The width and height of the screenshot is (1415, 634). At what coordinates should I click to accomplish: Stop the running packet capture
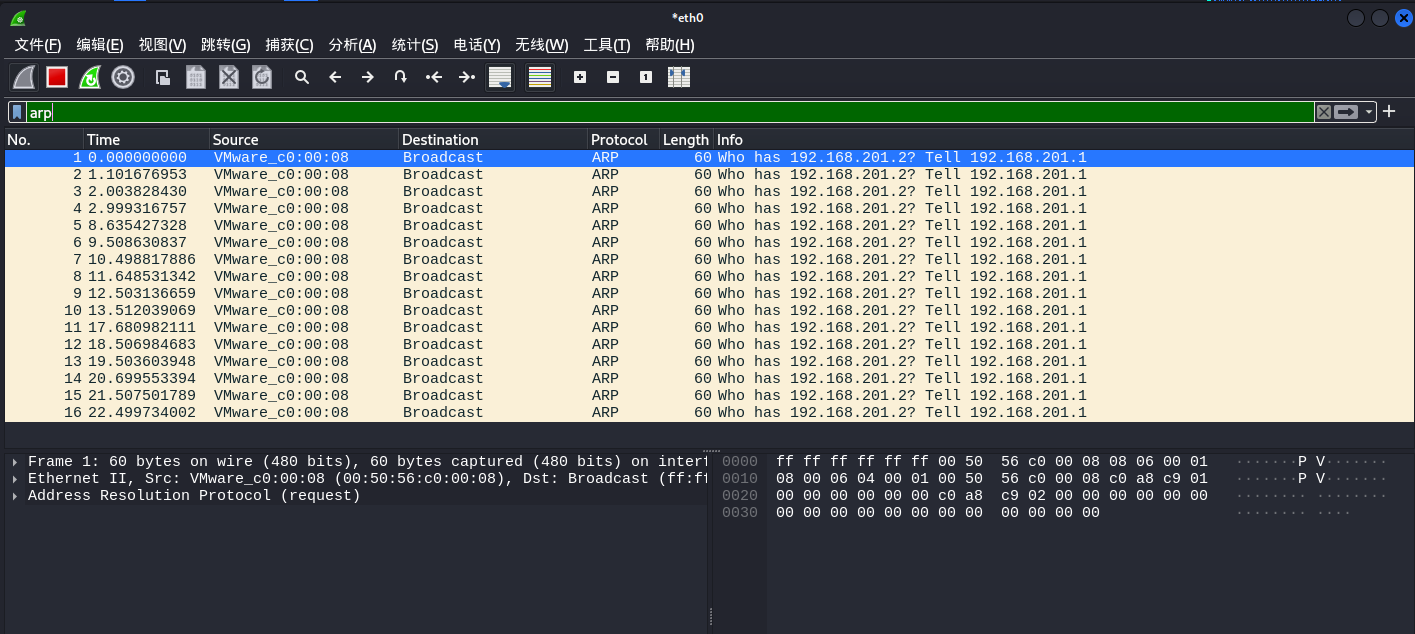[x=56, y=77]
